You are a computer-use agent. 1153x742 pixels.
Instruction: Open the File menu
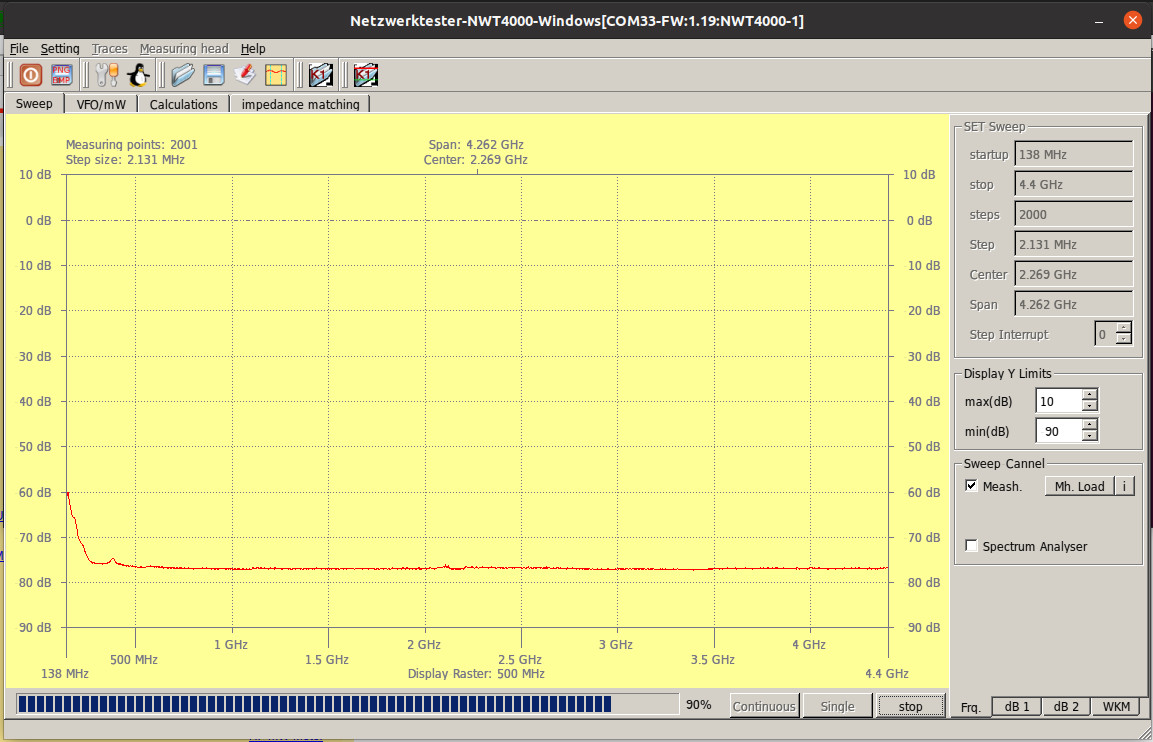tap(19, 49)
